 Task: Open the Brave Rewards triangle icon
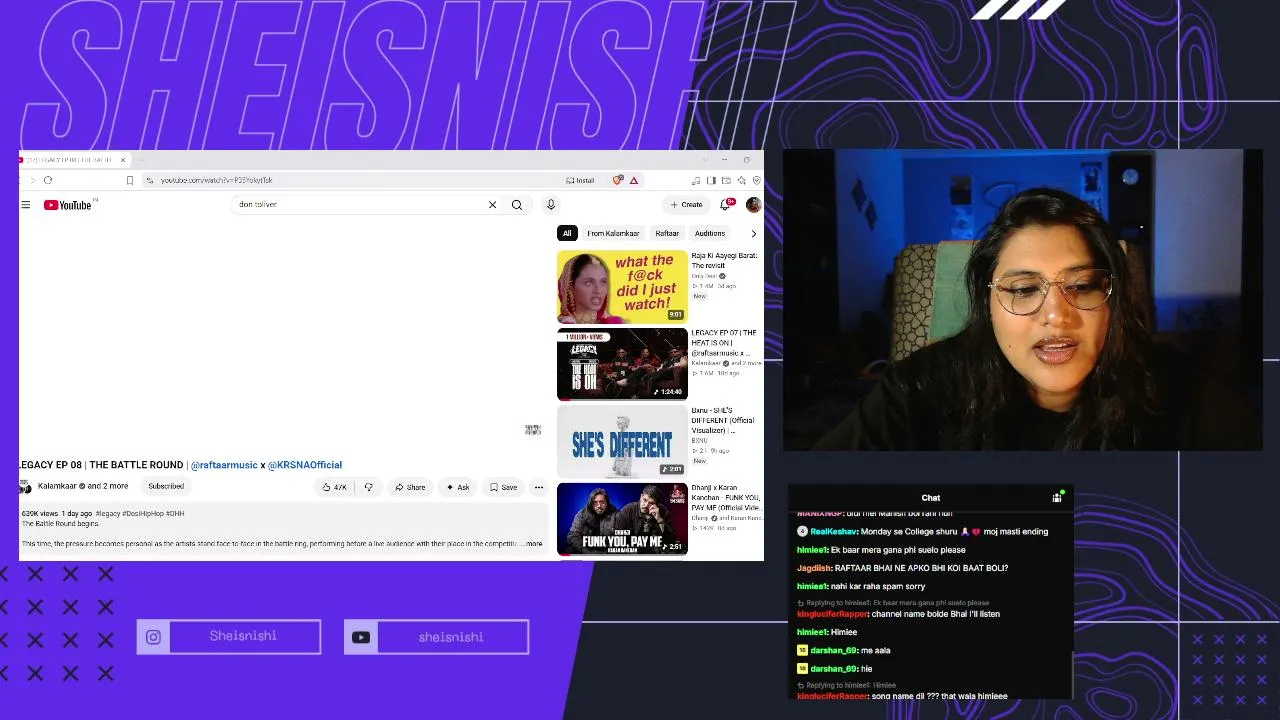point(634,180)
